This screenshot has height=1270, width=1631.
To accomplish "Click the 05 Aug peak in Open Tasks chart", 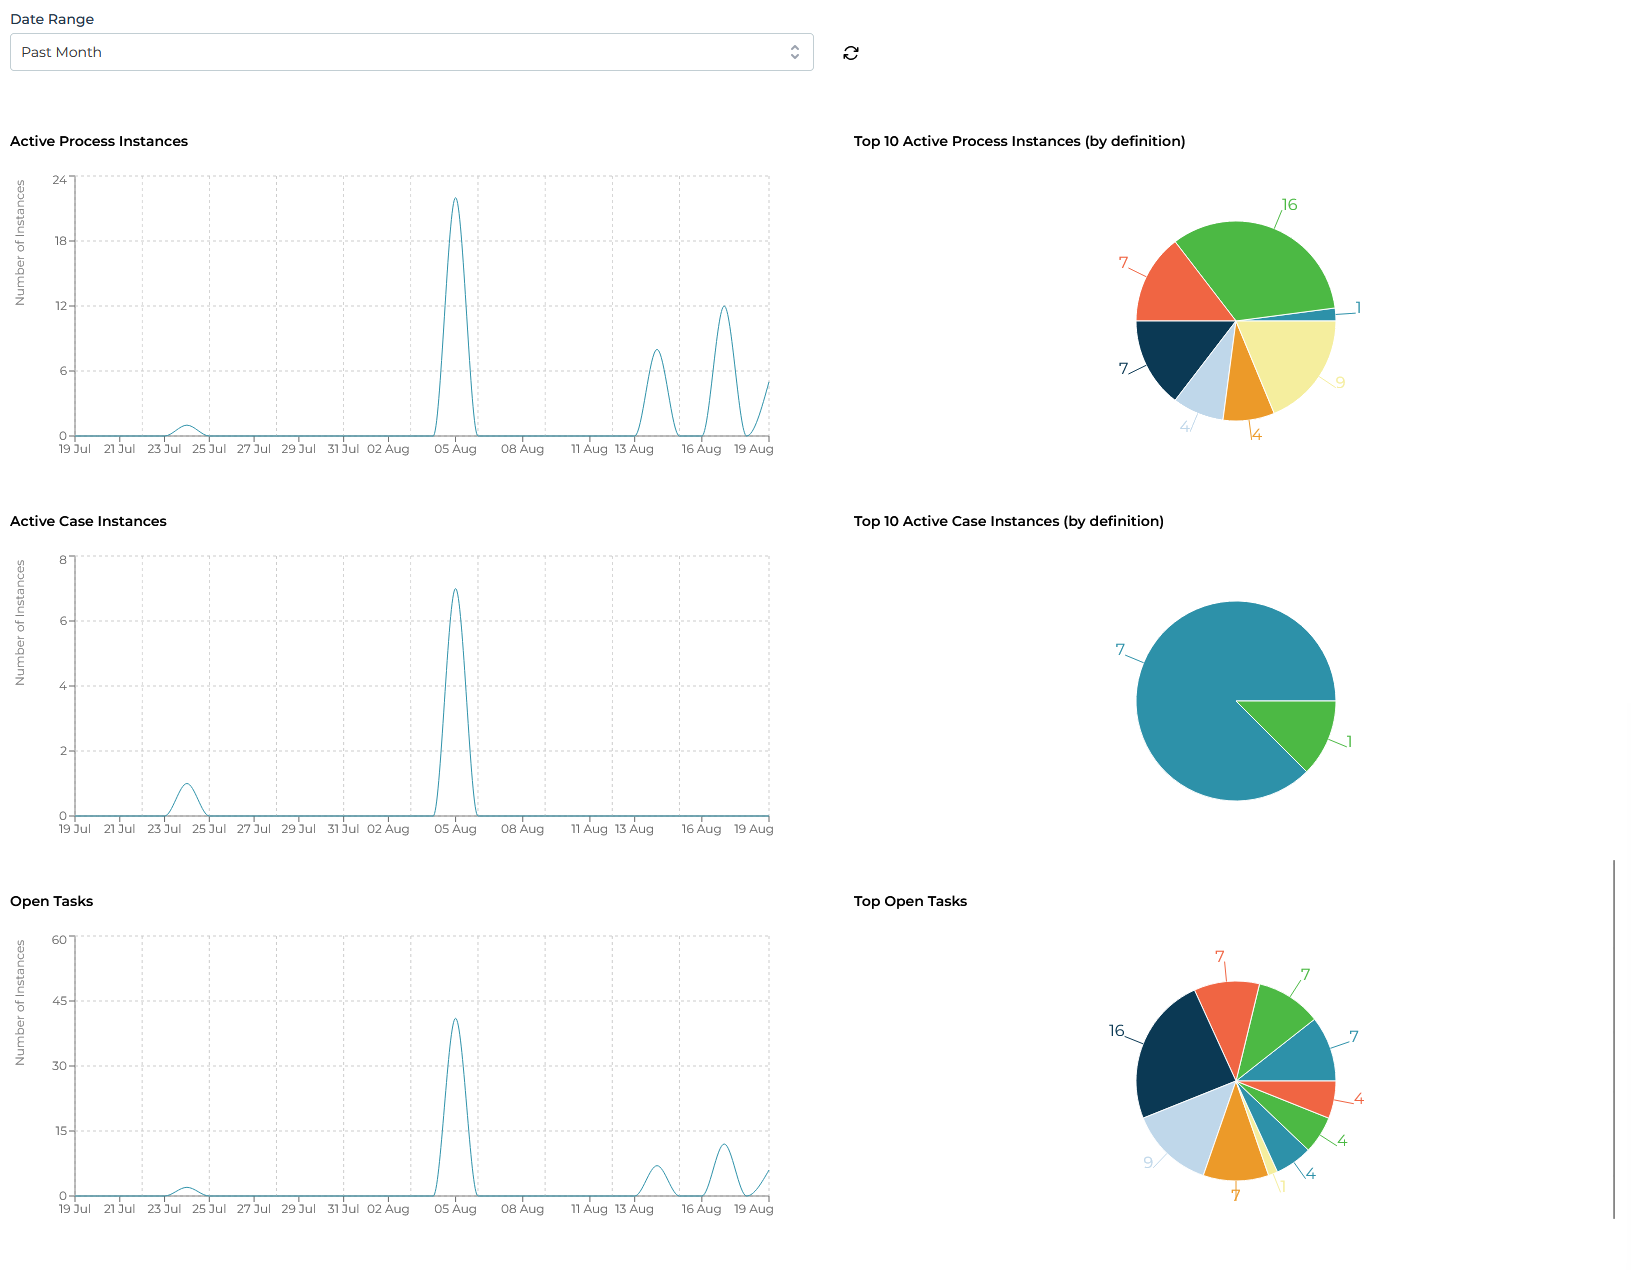I will coord(455,1020).
